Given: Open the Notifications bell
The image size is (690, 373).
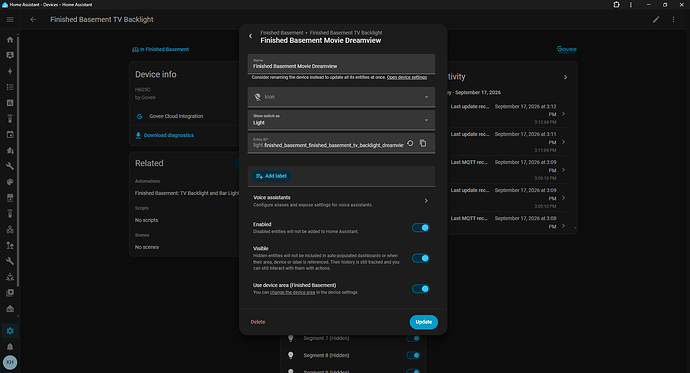Looking at the screenshot, I should pos(10,347).
